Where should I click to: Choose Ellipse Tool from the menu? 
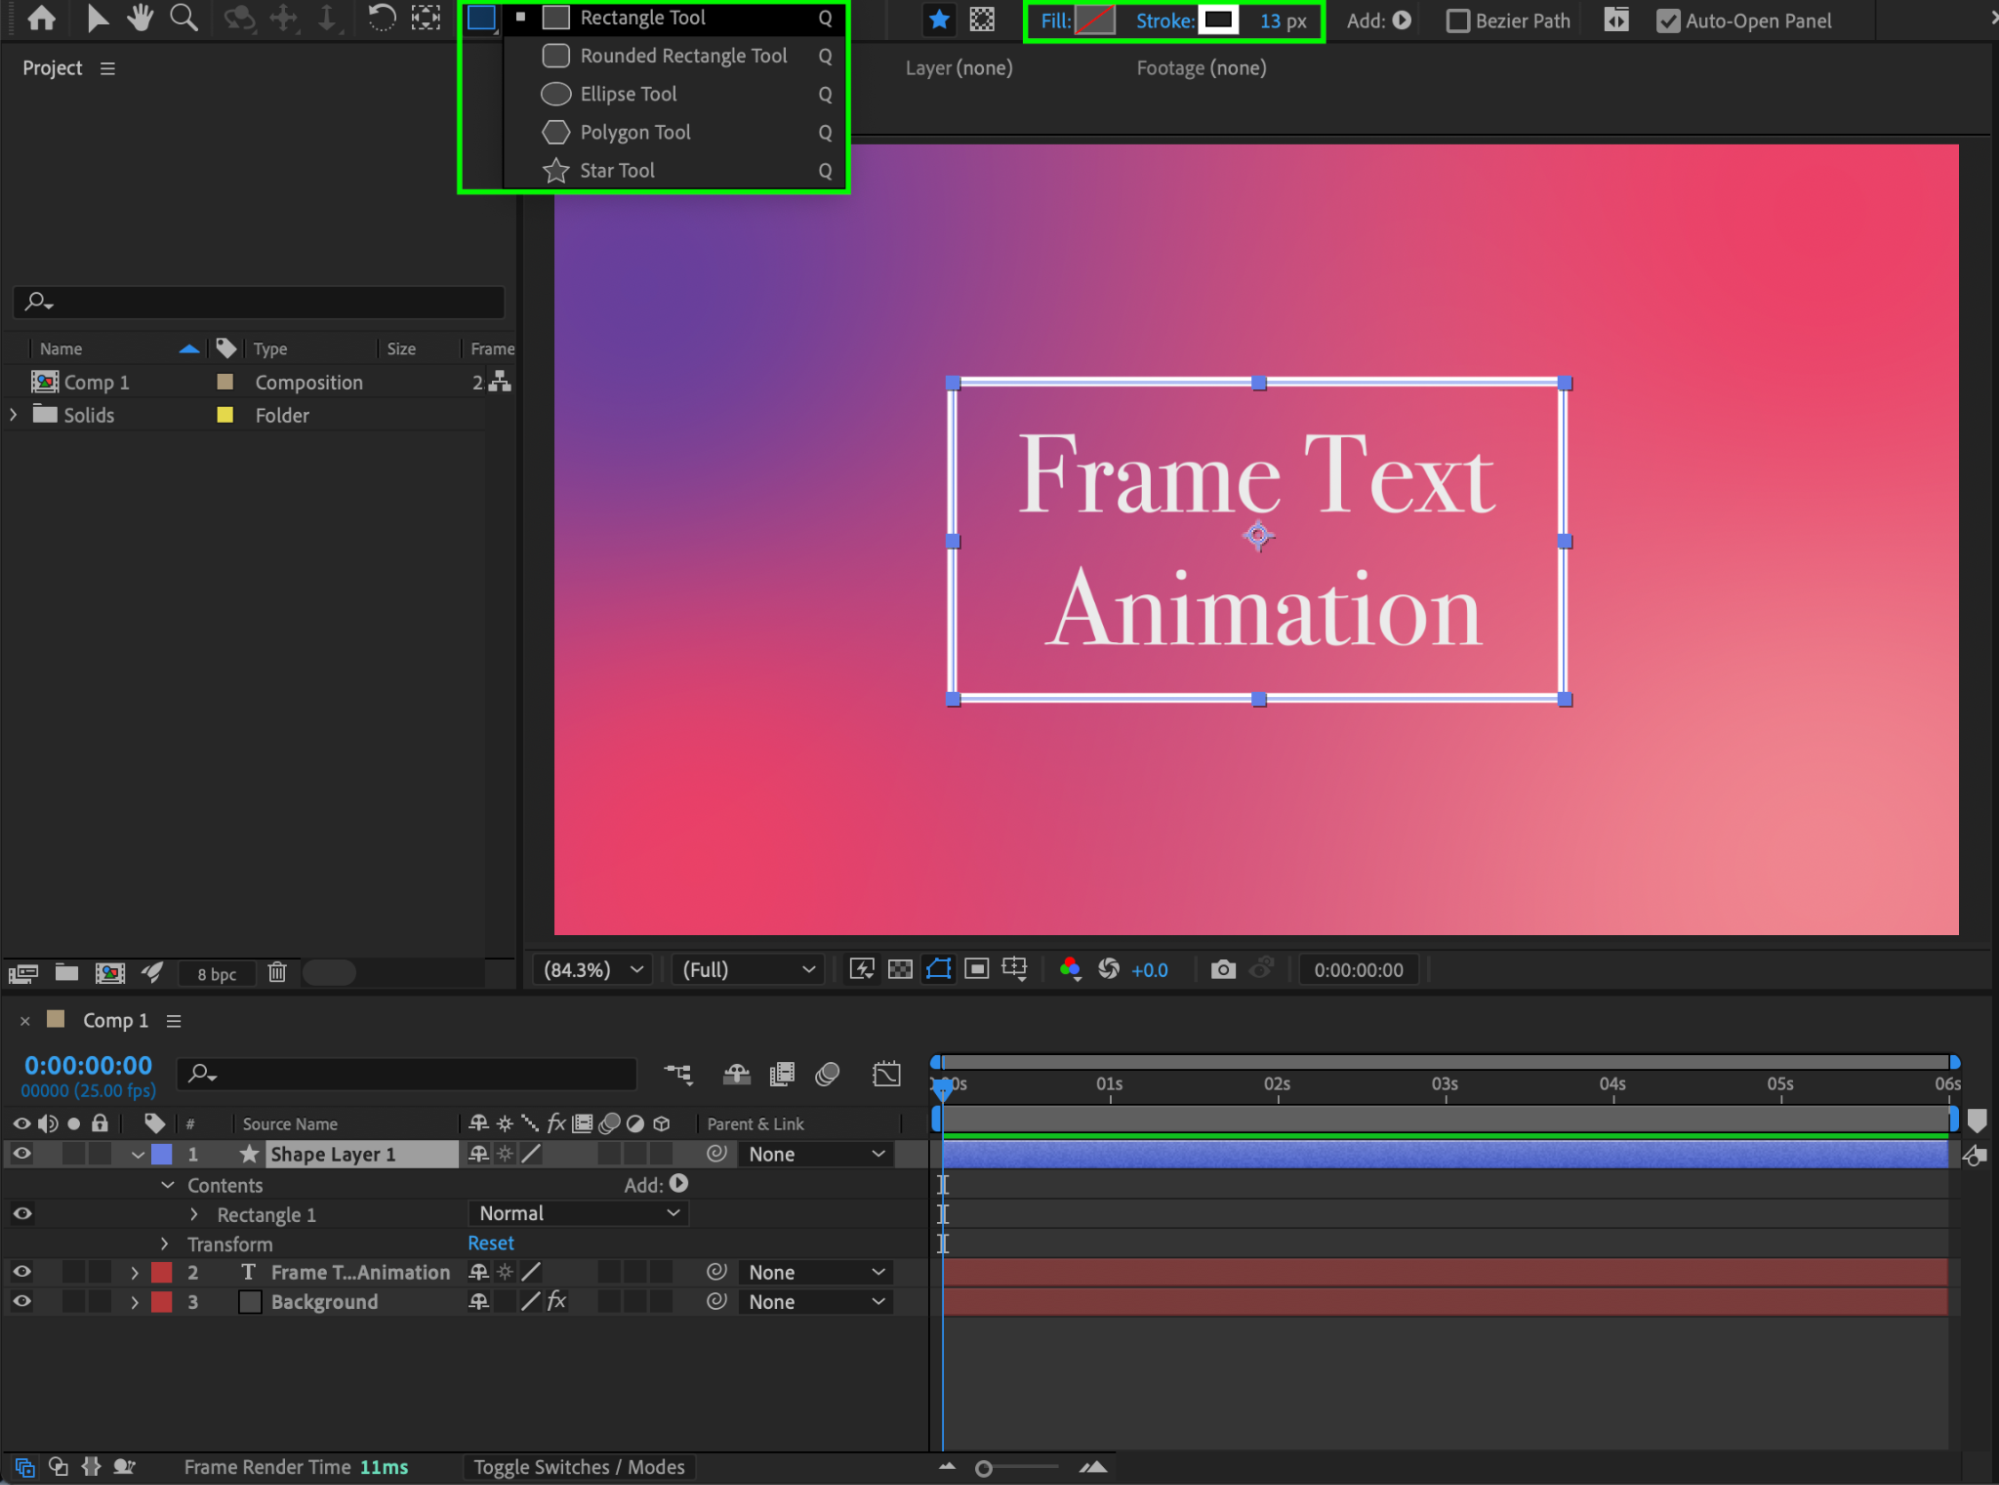pos(628,94)
